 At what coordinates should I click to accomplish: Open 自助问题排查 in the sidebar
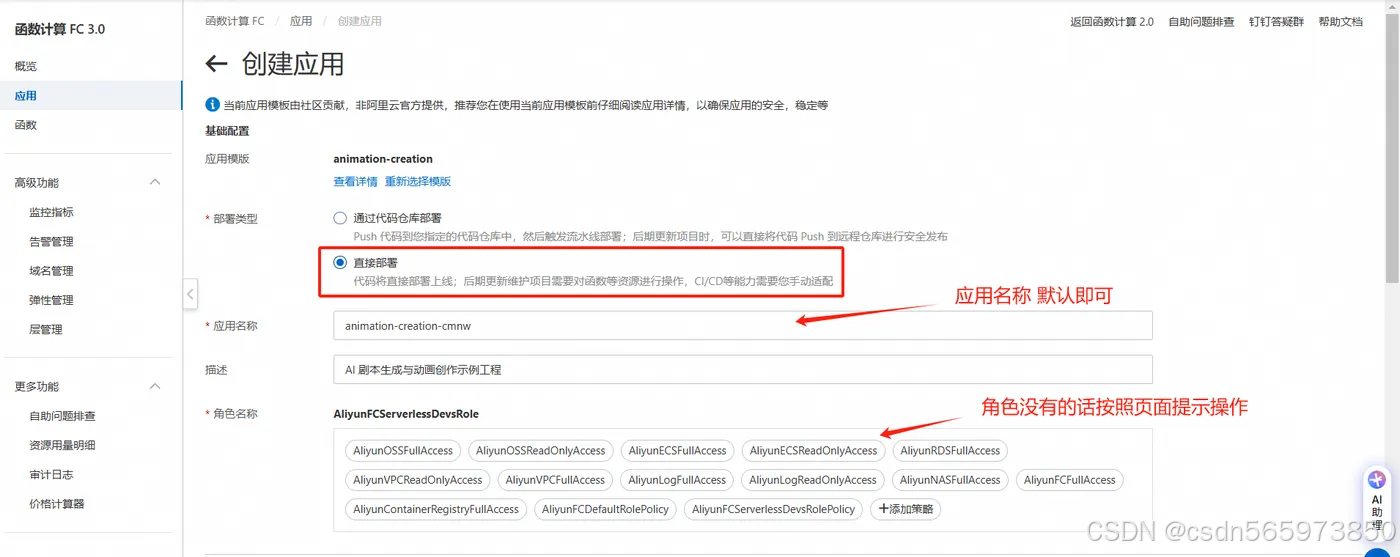(62, 416)
